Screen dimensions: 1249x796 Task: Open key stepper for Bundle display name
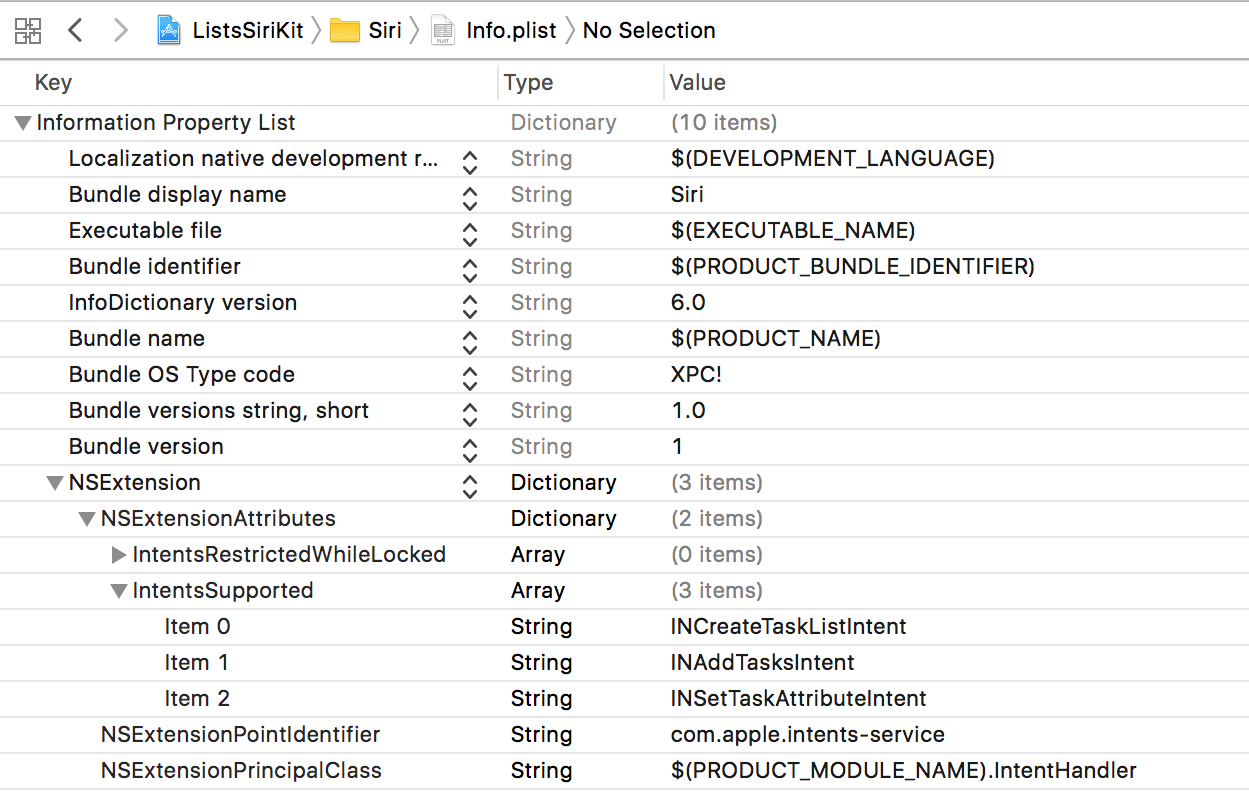click(x=470, y=196)
